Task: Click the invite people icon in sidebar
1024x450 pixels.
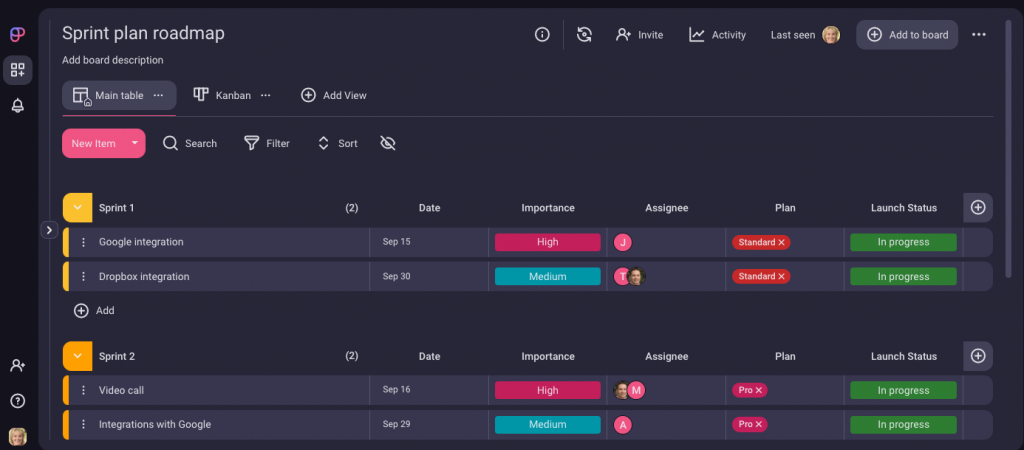Action: tap(18, 366)
